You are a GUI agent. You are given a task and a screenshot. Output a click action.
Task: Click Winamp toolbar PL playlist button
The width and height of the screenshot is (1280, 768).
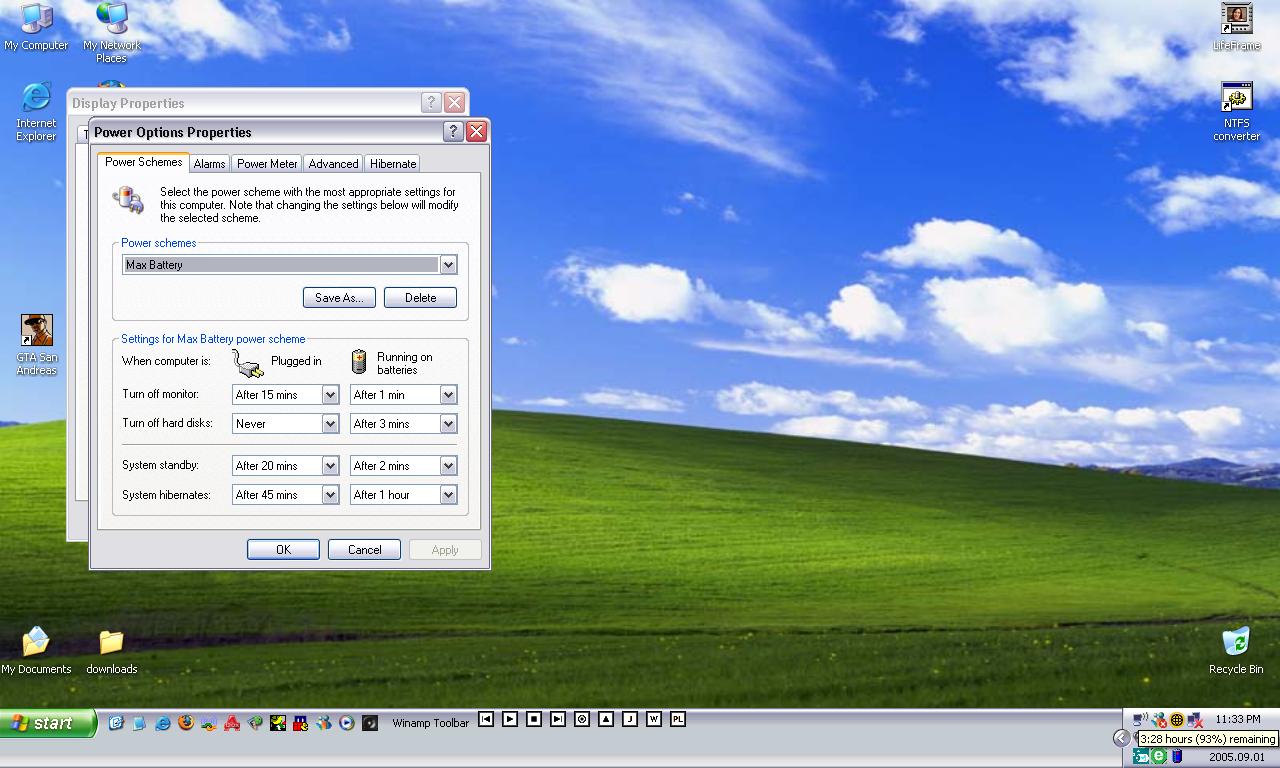tap(678, 719)
